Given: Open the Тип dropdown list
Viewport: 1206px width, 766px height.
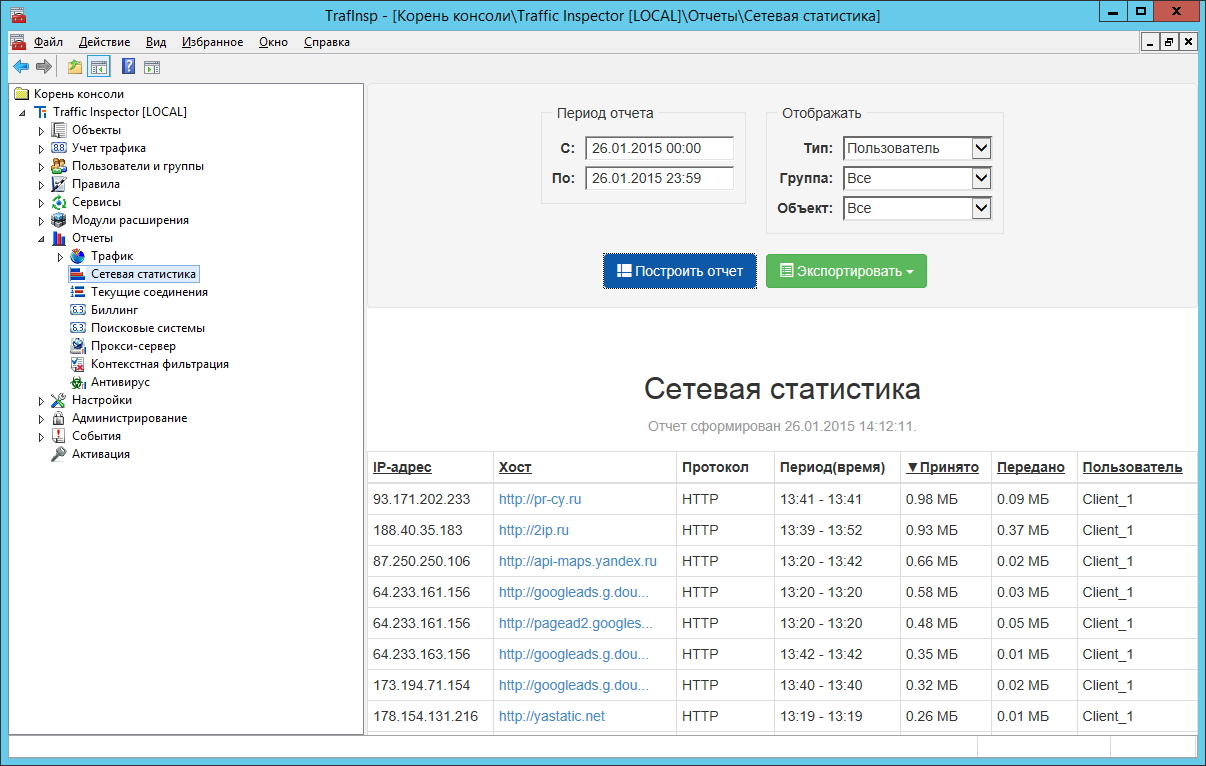Looking at the screenshot, I should point(981,148).
